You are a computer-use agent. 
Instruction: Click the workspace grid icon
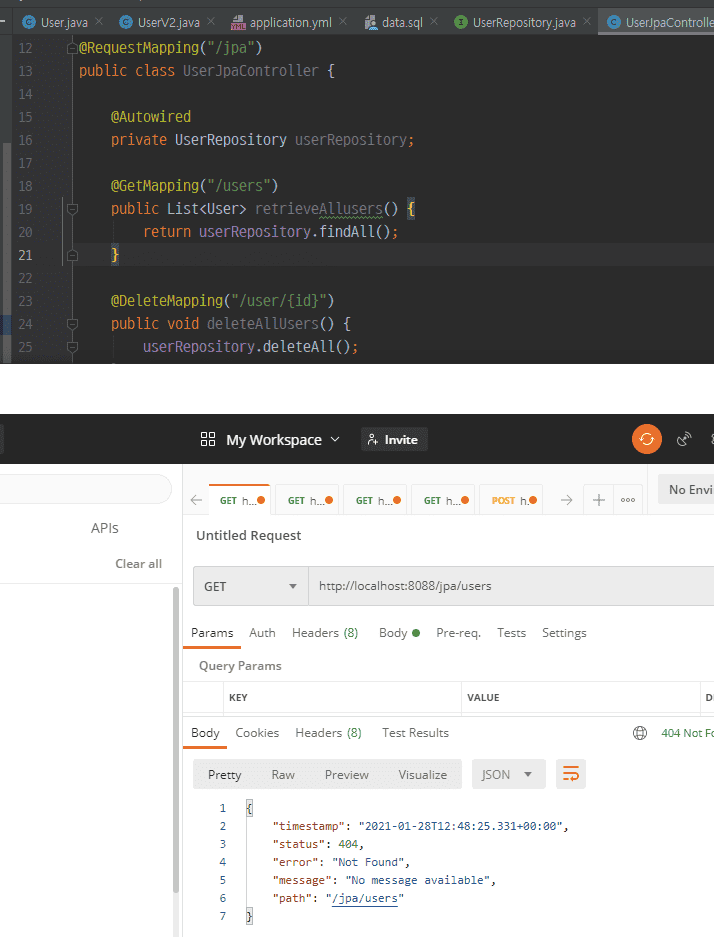click(208, 440)
